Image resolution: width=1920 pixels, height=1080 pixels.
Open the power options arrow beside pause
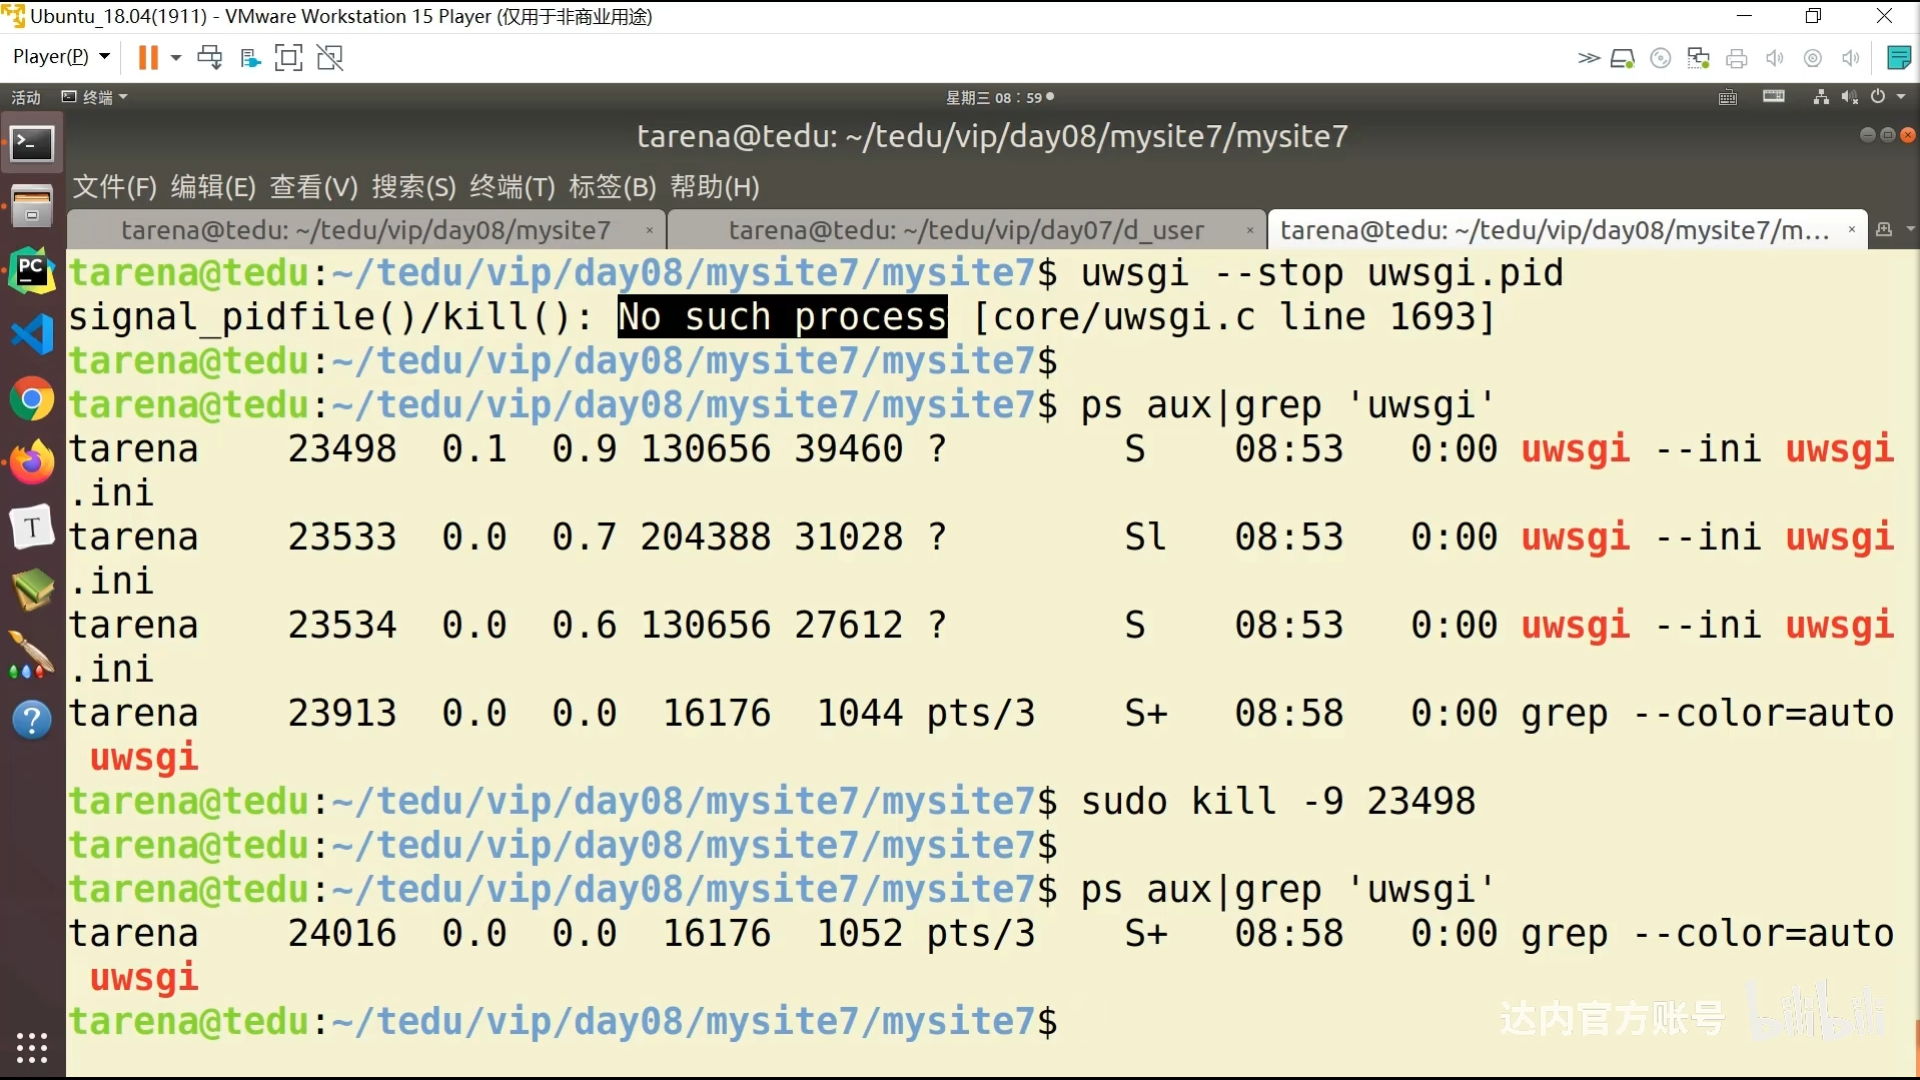(x=176, y=58)
